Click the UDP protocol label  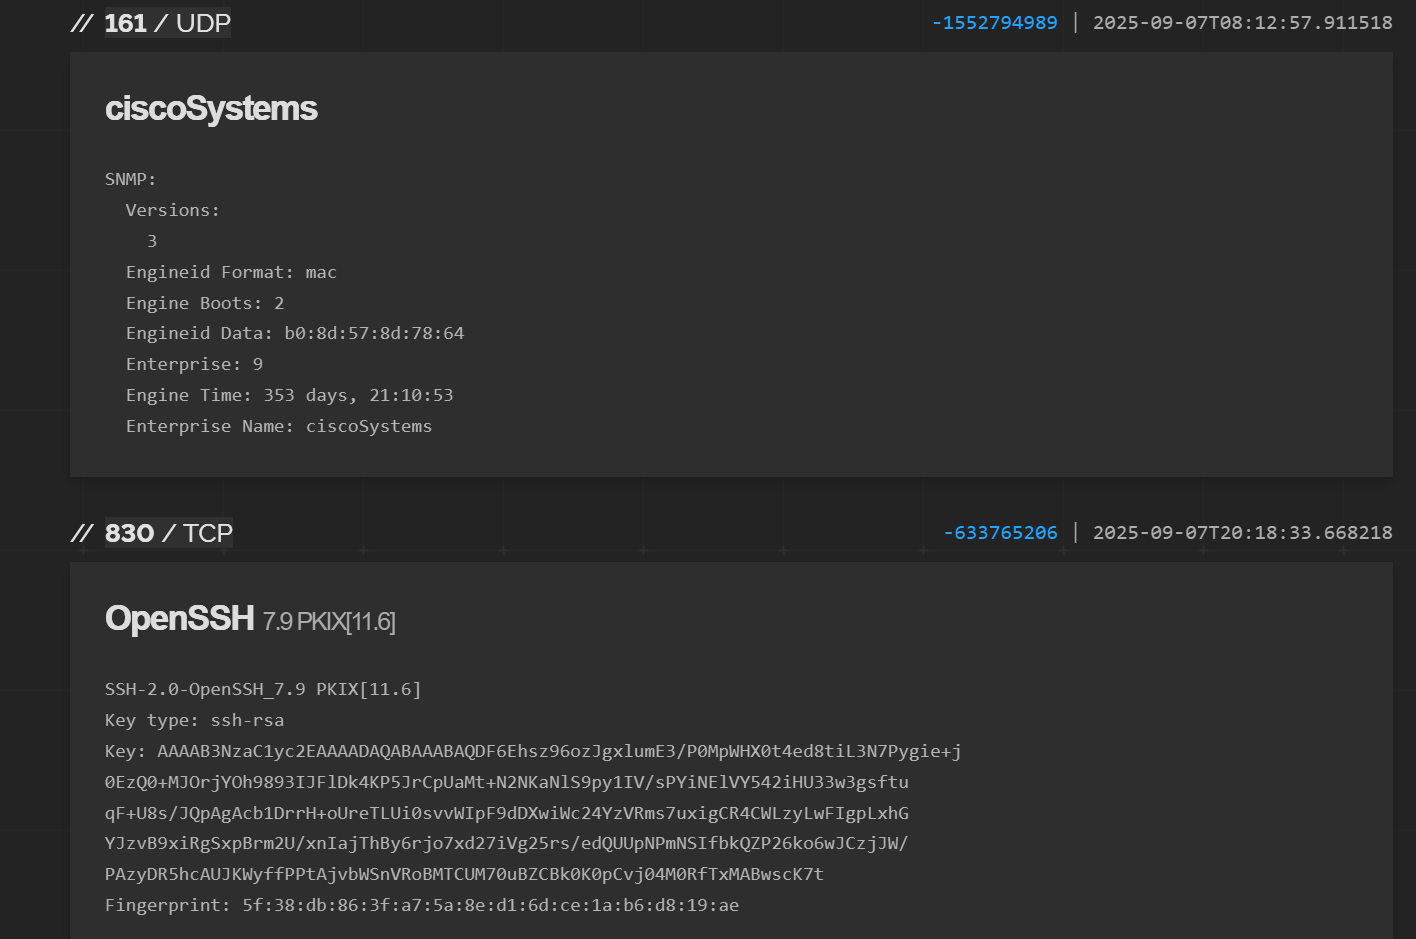[x=203, y=23]
